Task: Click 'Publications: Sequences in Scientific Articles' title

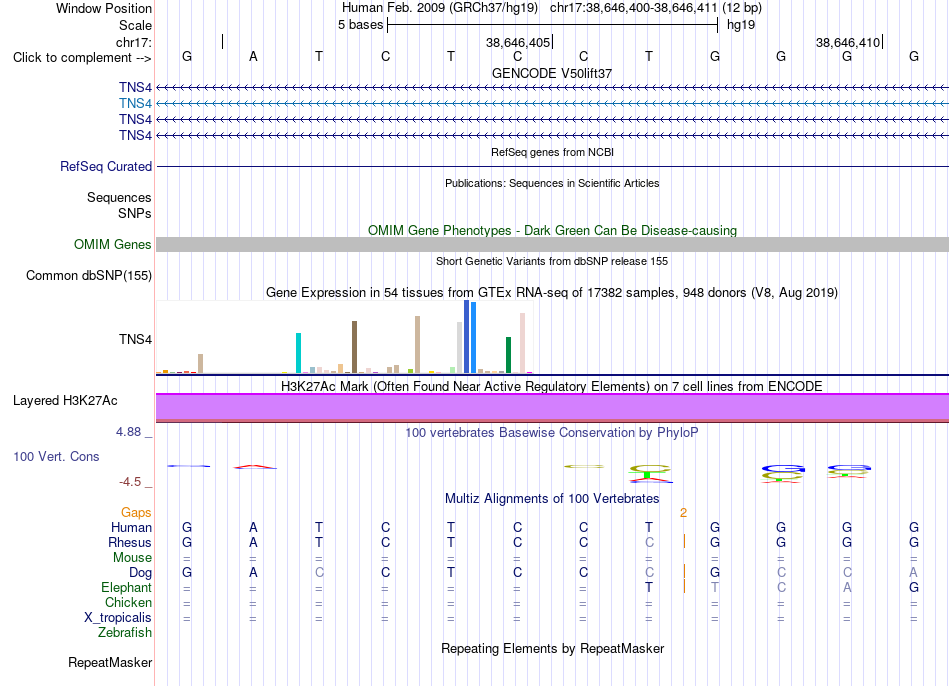Action: (x=552, y=183)
